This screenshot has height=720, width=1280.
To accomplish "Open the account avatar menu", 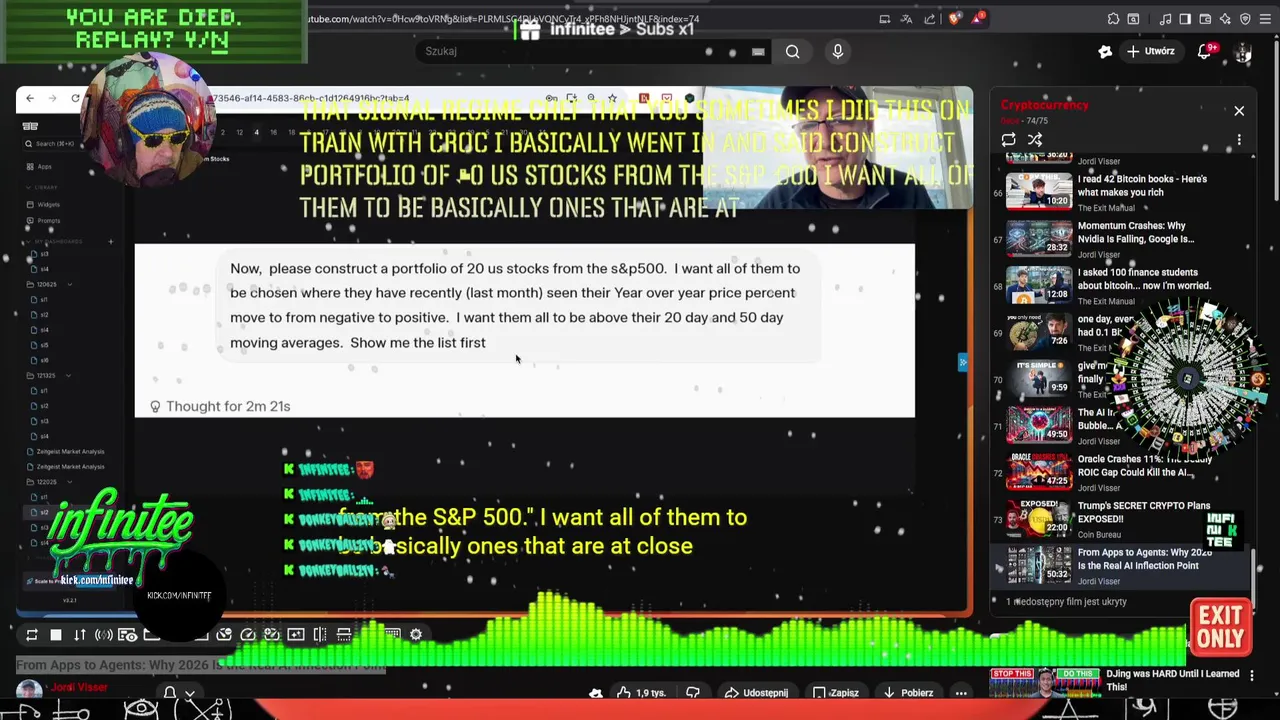I will click(1243, 51).
